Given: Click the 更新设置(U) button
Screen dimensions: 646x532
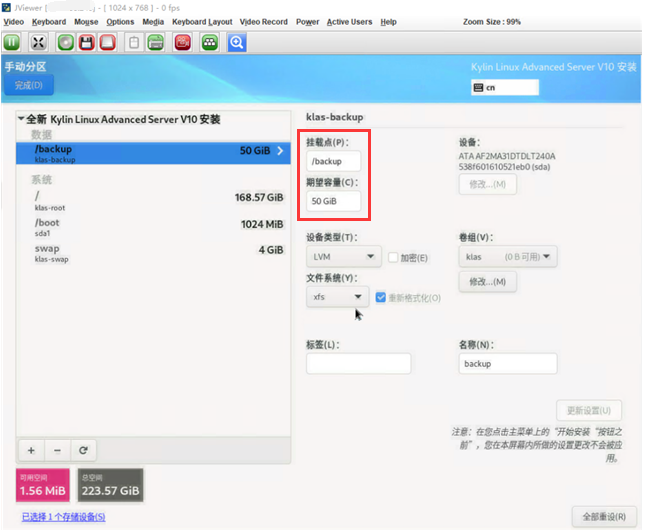Looking at the screenshot, I should click(588, 410).
